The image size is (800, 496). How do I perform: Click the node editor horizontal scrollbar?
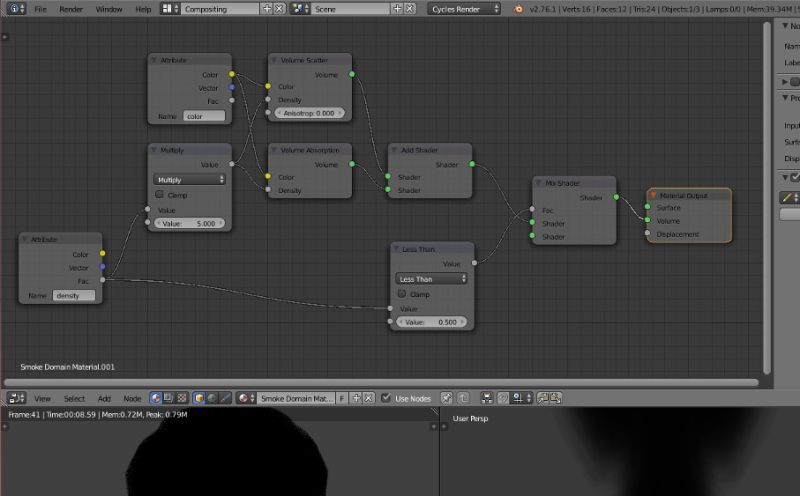pyautogui.click(x=381, y=382)
